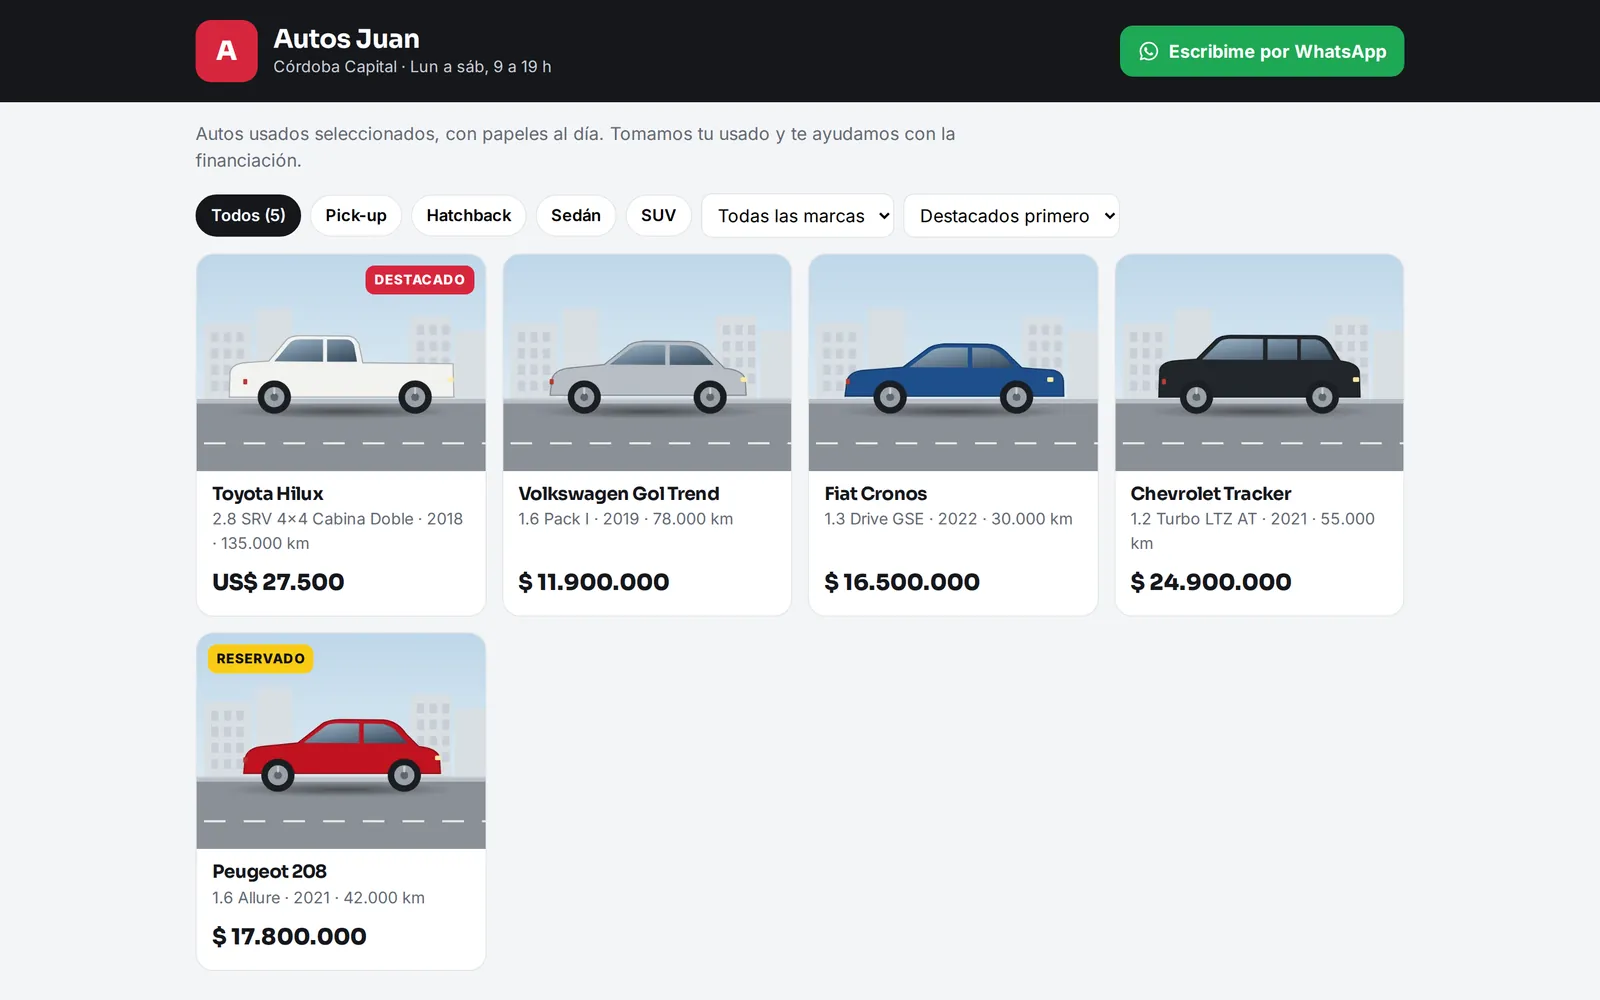Open the Peugeot 208 car photo
The image size is (1600, 1000).
pyautogui.click(x=341, y=741)
